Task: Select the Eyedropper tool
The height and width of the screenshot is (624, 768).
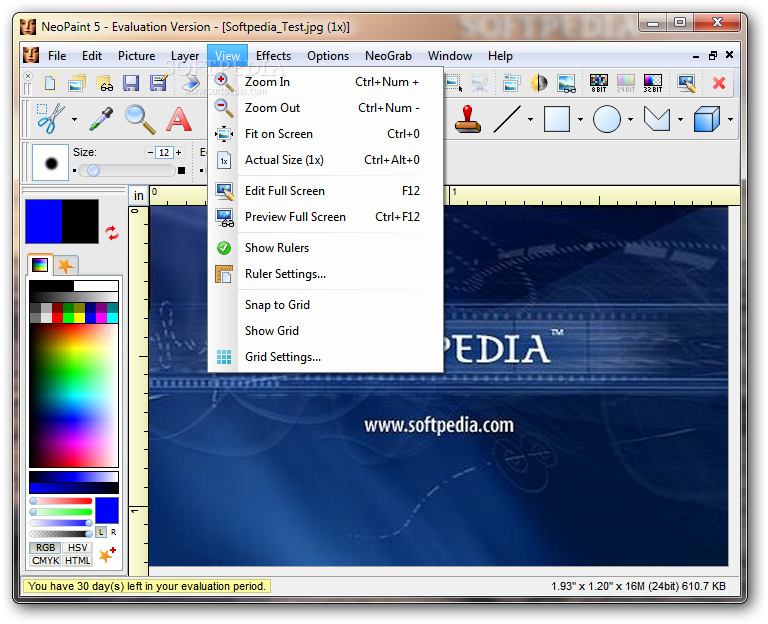Action: [x=101, y=119]
